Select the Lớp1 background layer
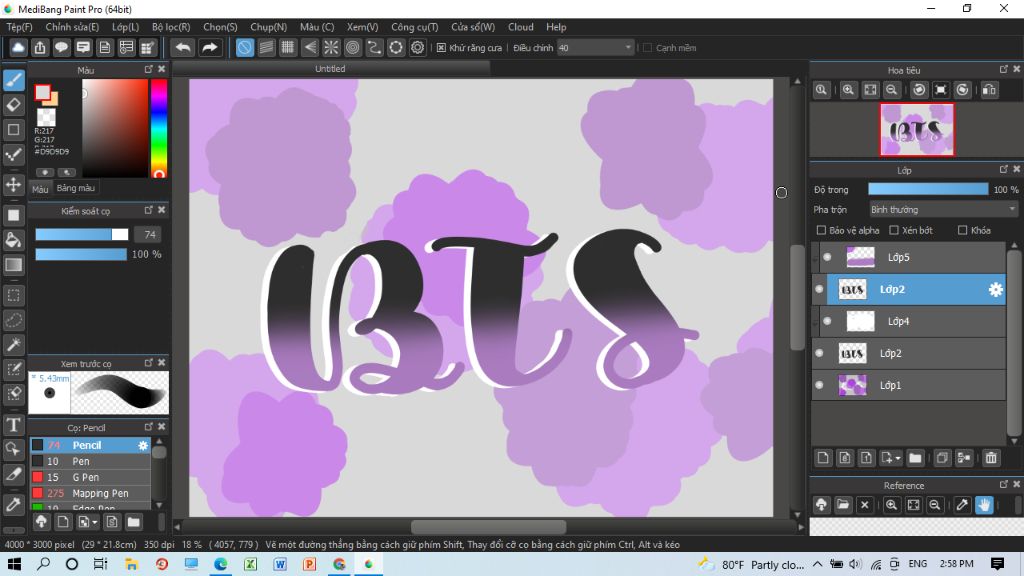 (x=908, y=385)
